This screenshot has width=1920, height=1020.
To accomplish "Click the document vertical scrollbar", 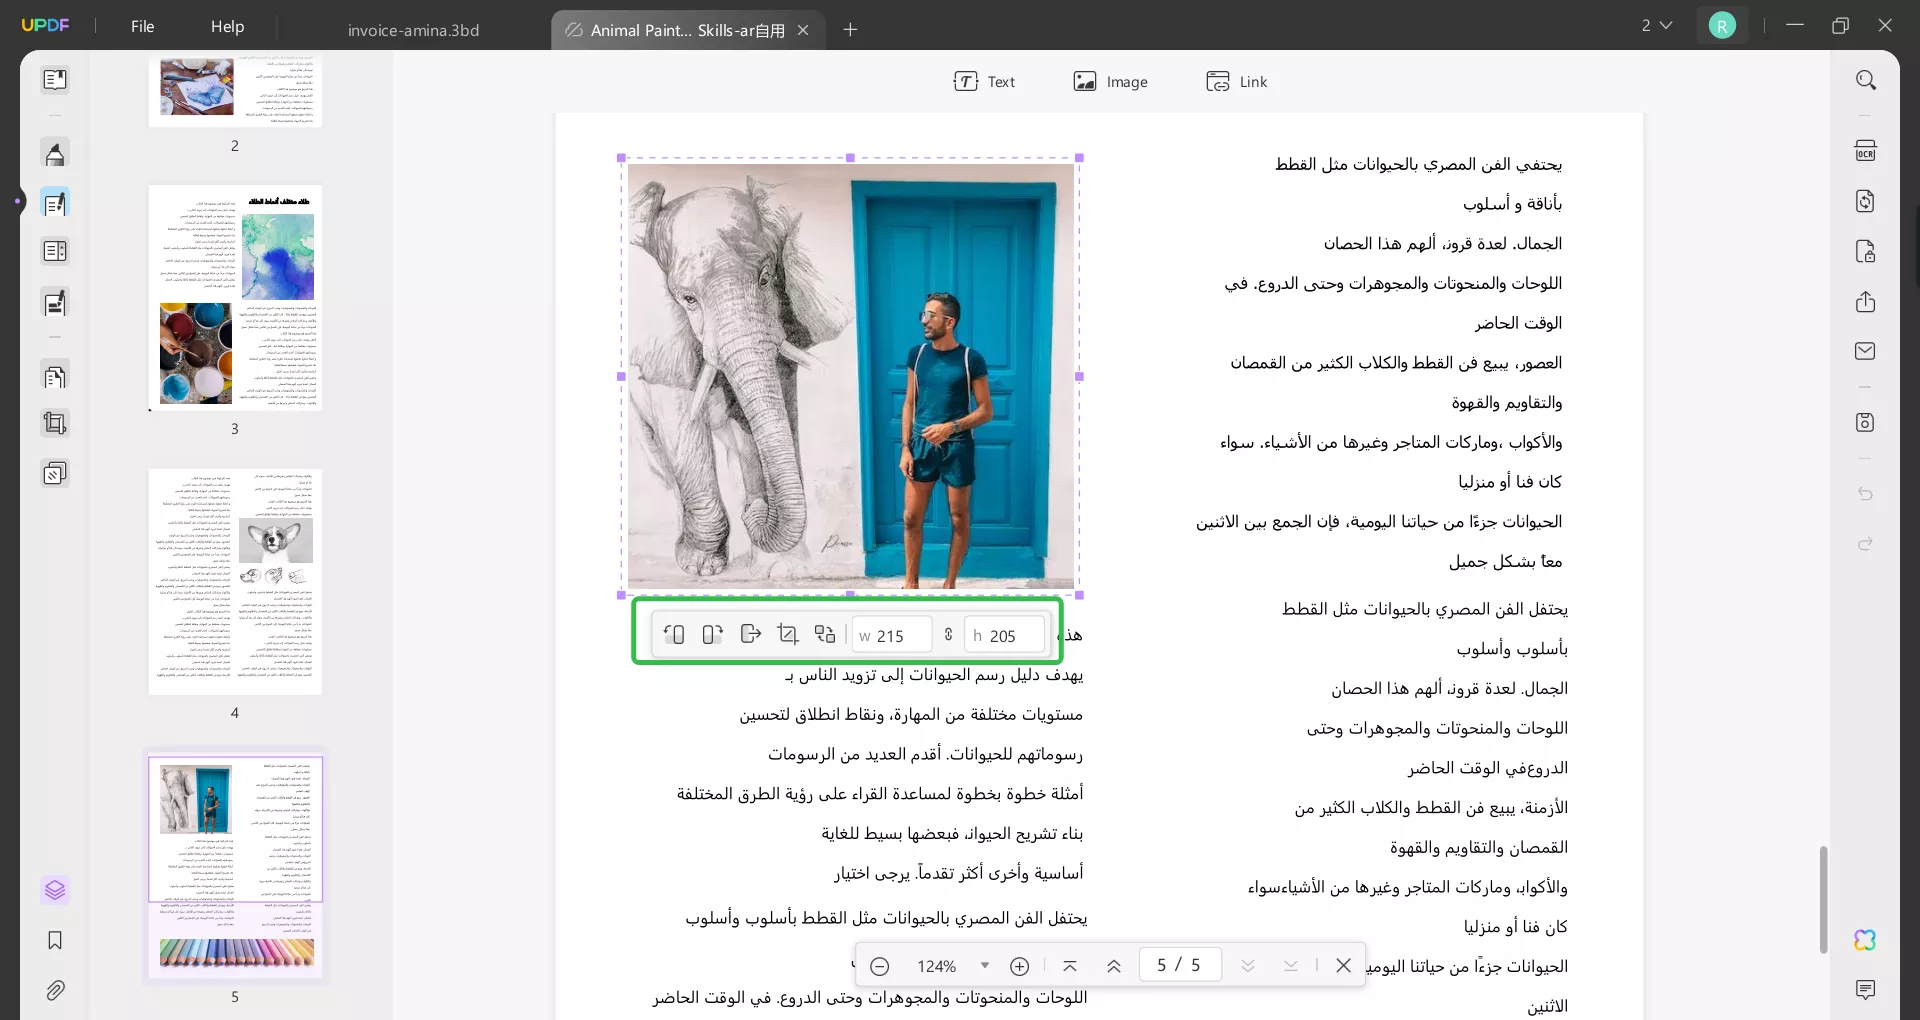I will (1823, 900).
